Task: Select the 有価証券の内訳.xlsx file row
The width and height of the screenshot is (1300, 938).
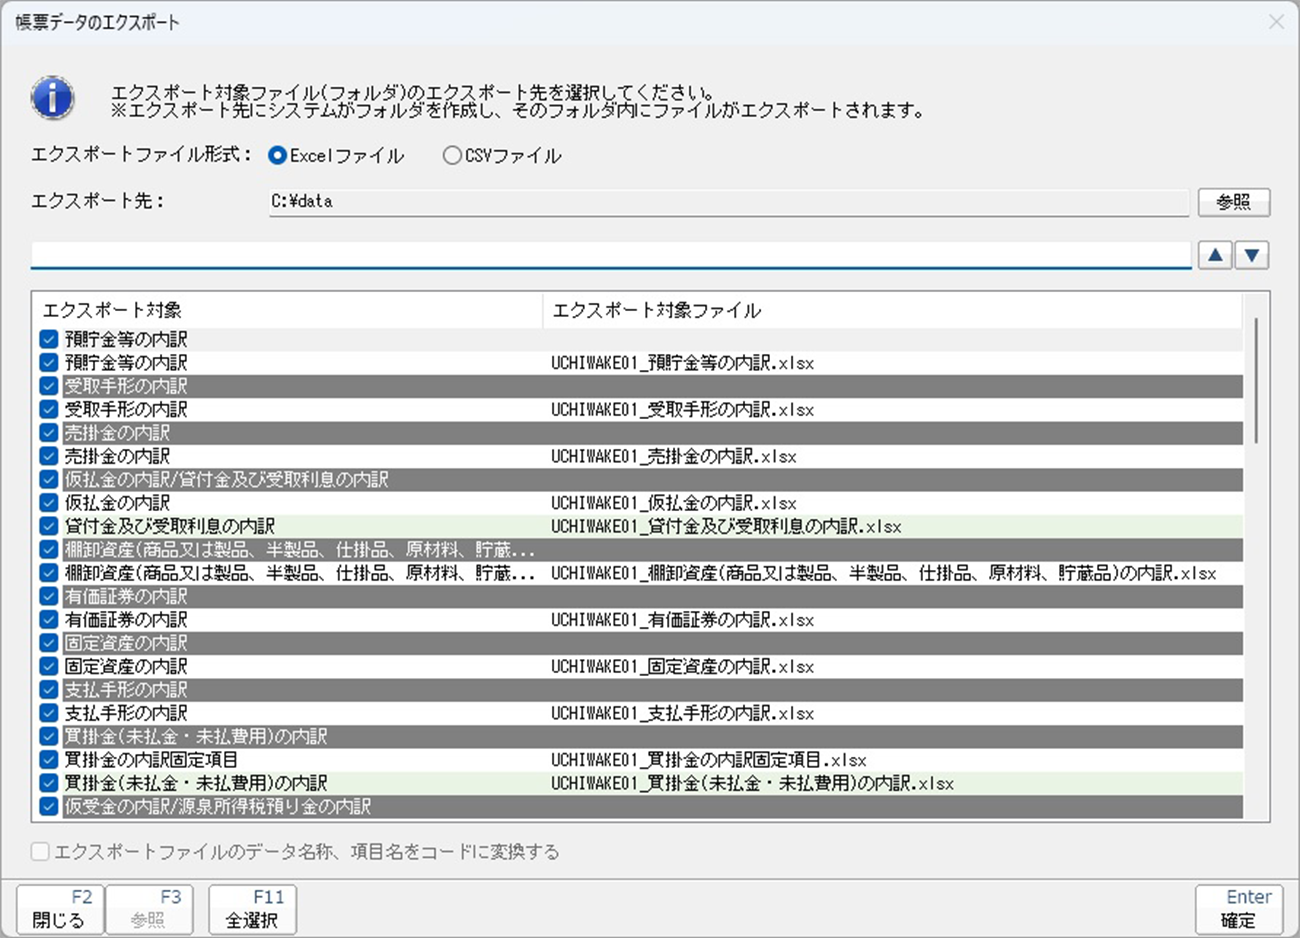Action: coord(682,620)
